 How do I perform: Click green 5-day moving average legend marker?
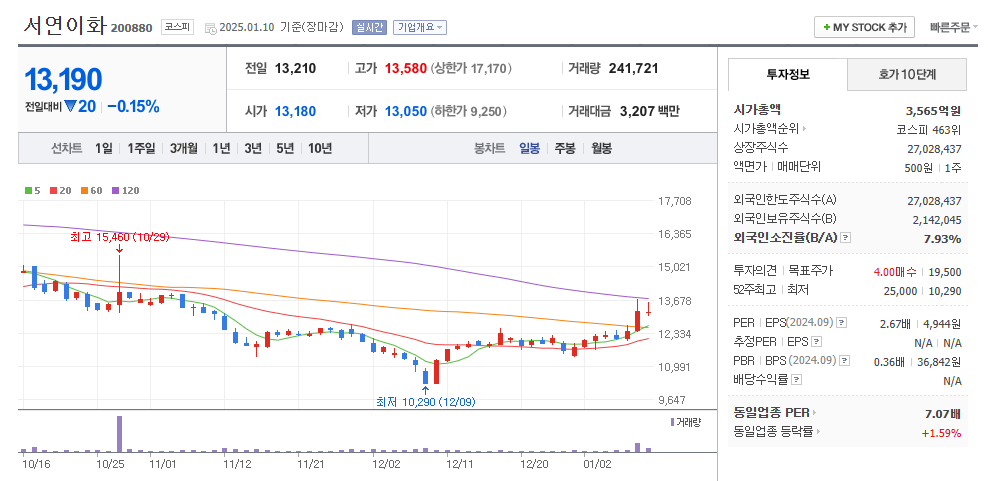tap(28, 190)
